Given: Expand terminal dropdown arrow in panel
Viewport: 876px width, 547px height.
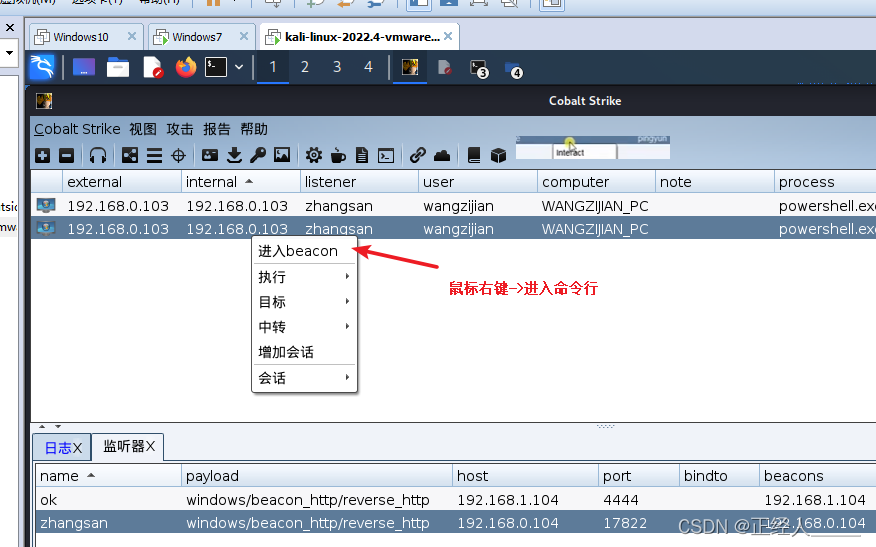Looking at the screenshot, I should click(239, 68).
